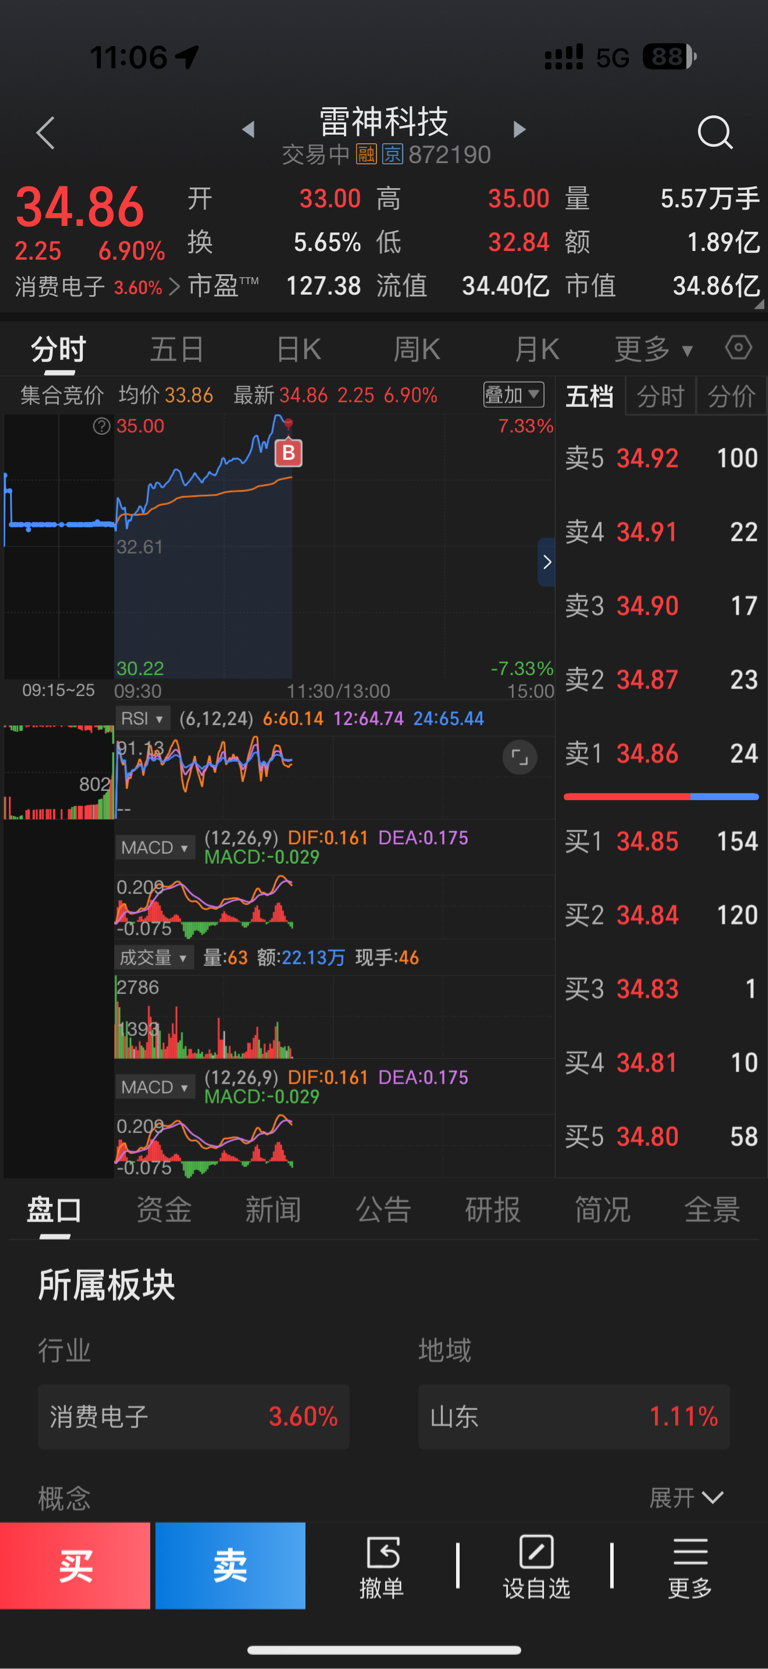The height and width of the screenshot is (1669, 768).
Task: Tap the 卖2 34.87 order row
Action: coord(661,680)
